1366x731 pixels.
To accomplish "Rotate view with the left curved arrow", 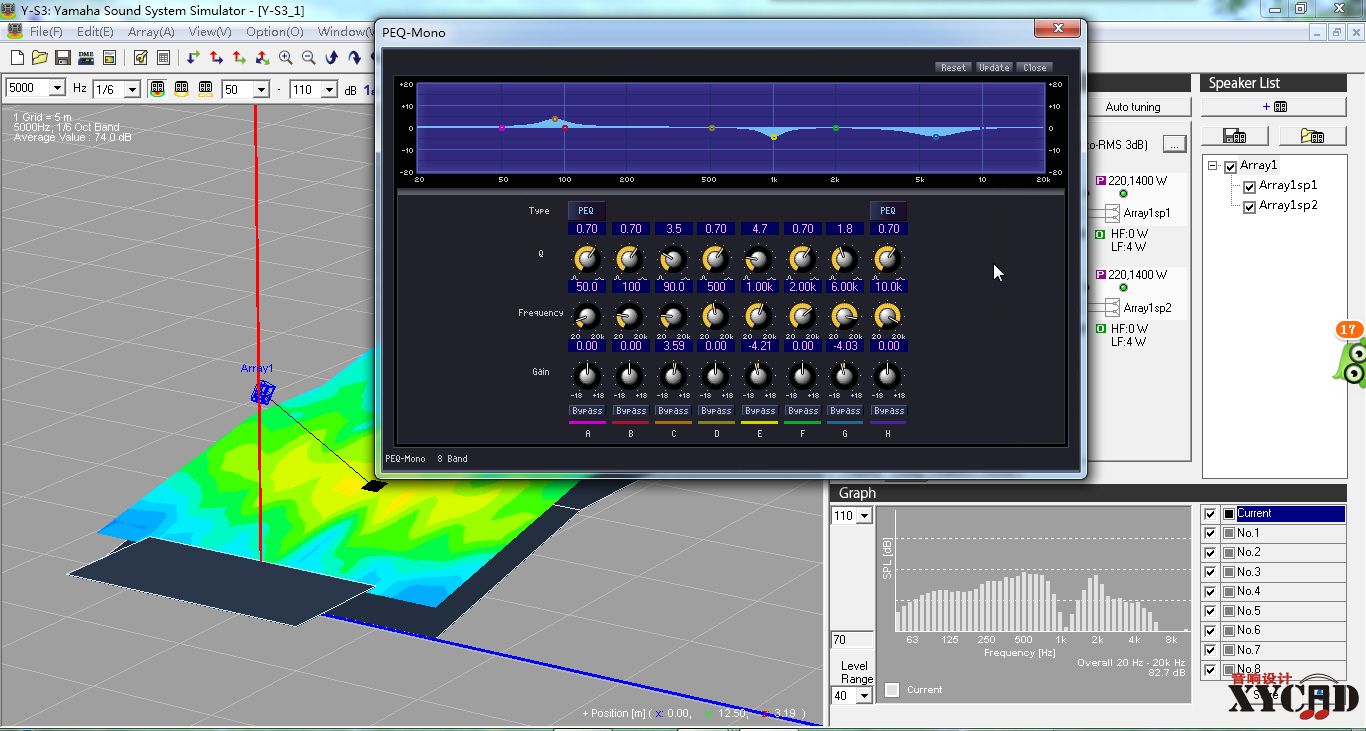I will (332, 58).
